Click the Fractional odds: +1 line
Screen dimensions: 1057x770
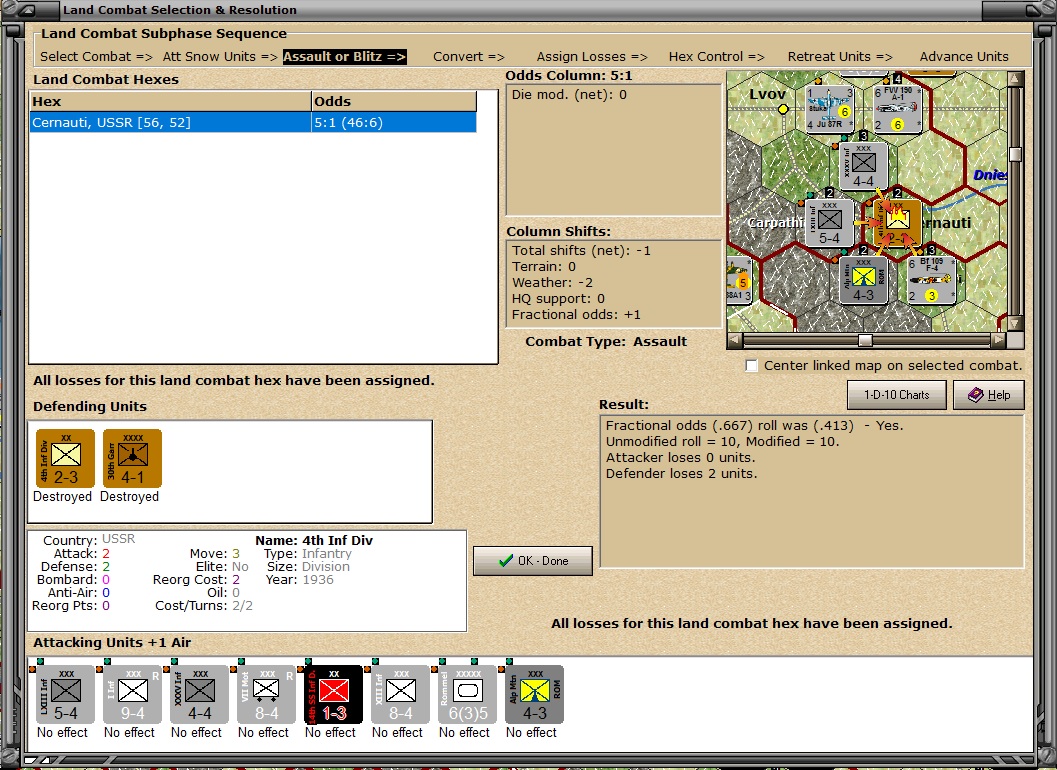point(576,315)
